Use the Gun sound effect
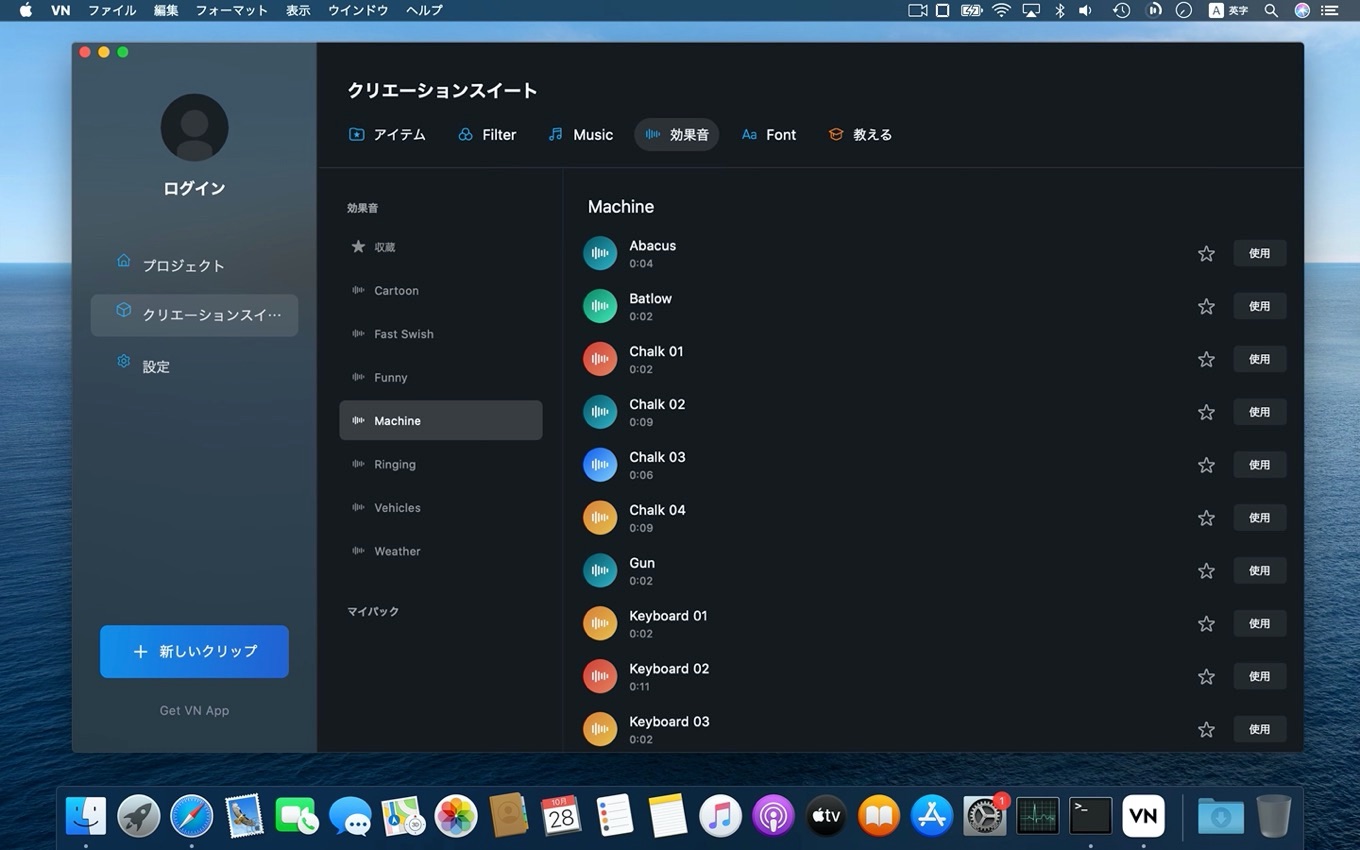The image size is (1360, 850). point(1259,571)
